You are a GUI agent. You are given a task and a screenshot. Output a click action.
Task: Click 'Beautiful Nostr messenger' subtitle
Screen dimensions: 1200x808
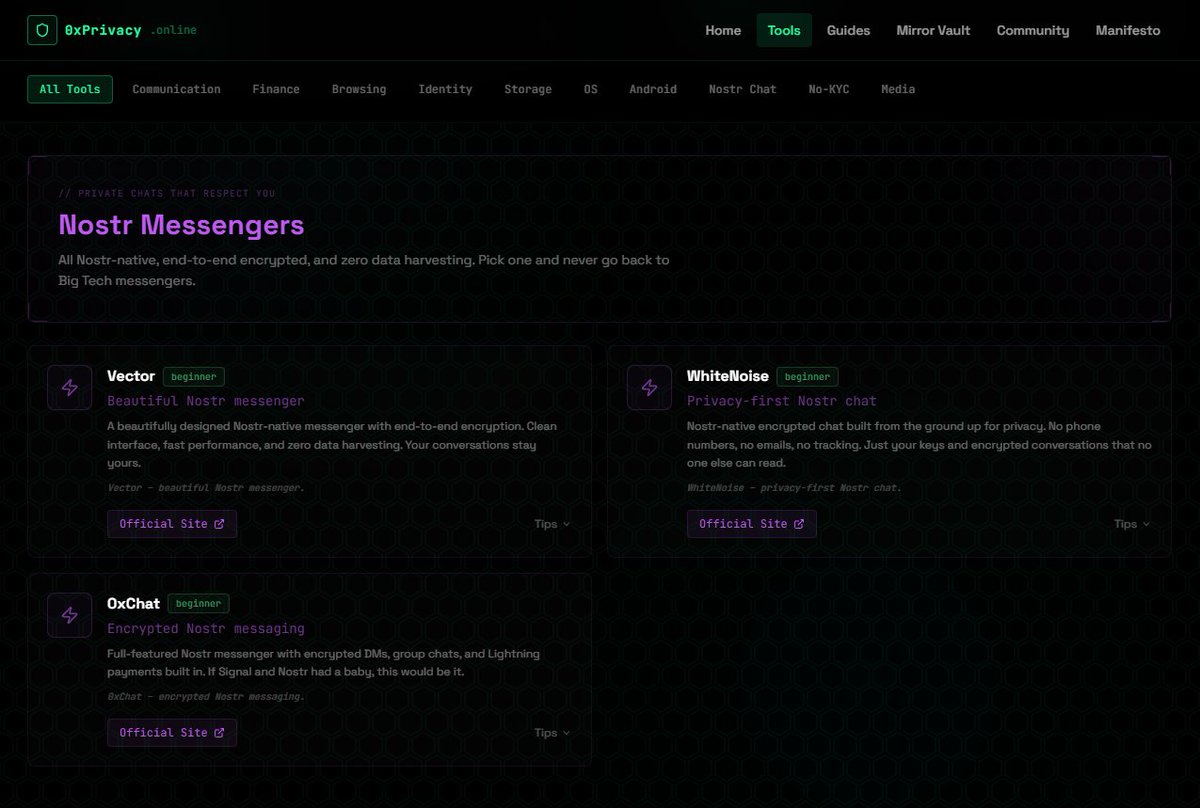point(206,401)
